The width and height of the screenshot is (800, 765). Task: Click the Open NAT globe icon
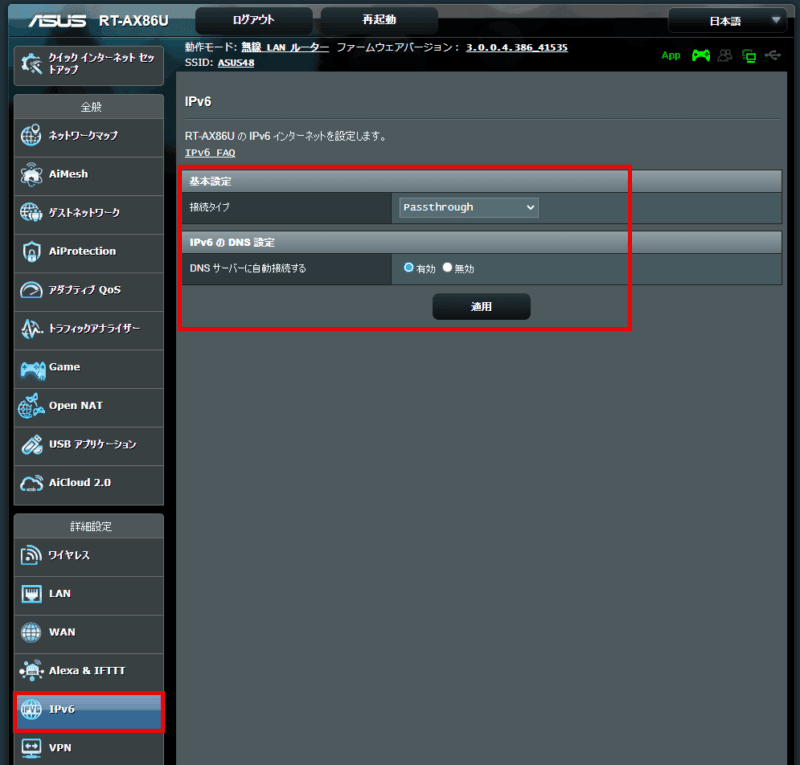pyautogui.click(x=32, y=406)
